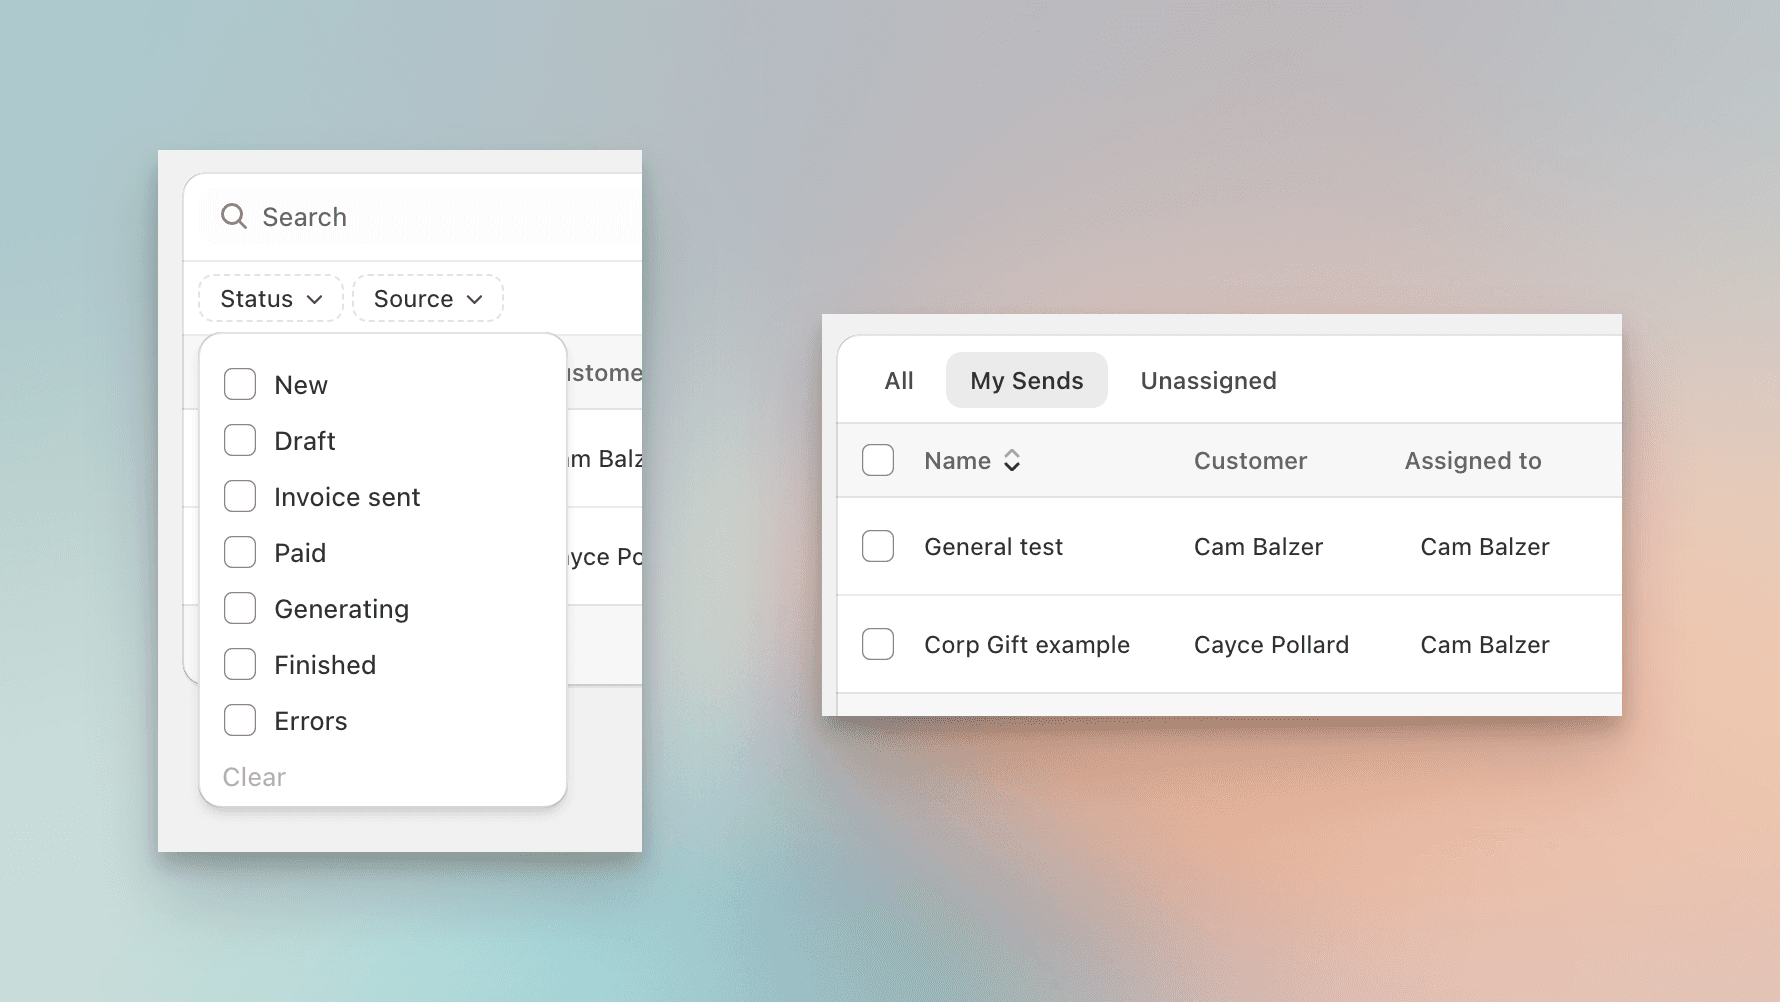Screen dimensions: 1780x1002
Task: Click the sort arrows beside Name column
Action: coord(1012,460)
